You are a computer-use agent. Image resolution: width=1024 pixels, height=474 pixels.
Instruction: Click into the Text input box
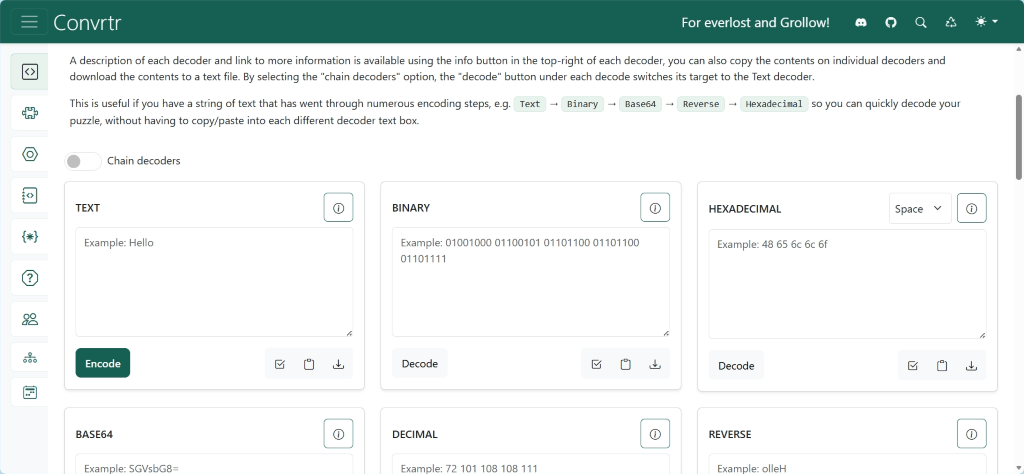tap(214, 282)
